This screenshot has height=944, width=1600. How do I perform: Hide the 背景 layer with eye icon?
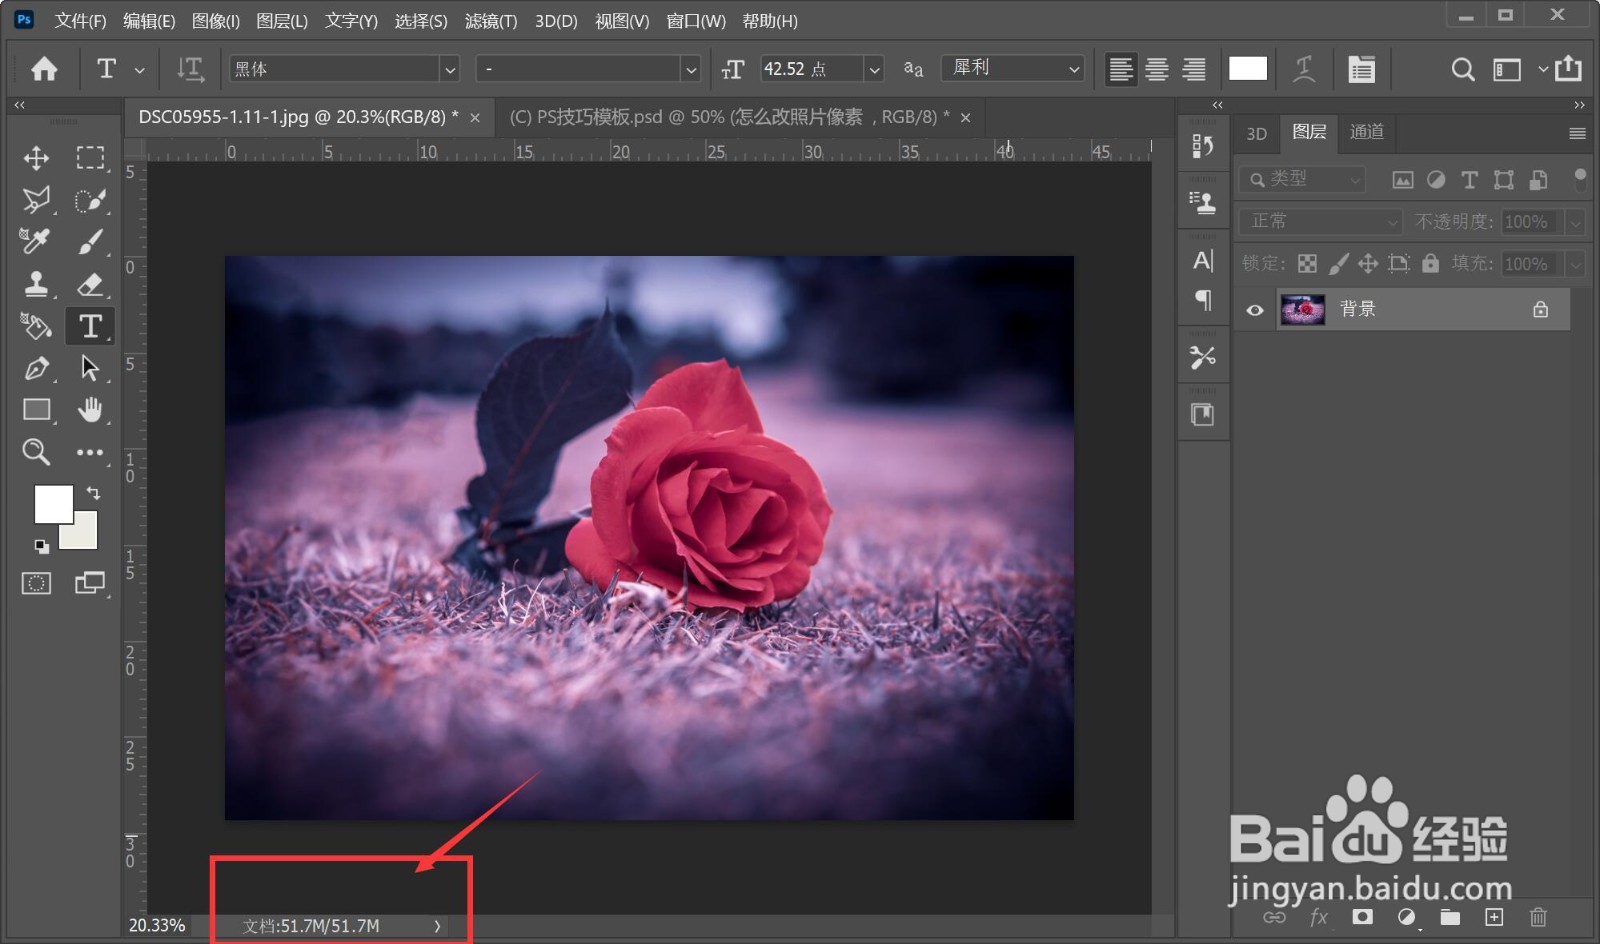[x=1255, y=310]
